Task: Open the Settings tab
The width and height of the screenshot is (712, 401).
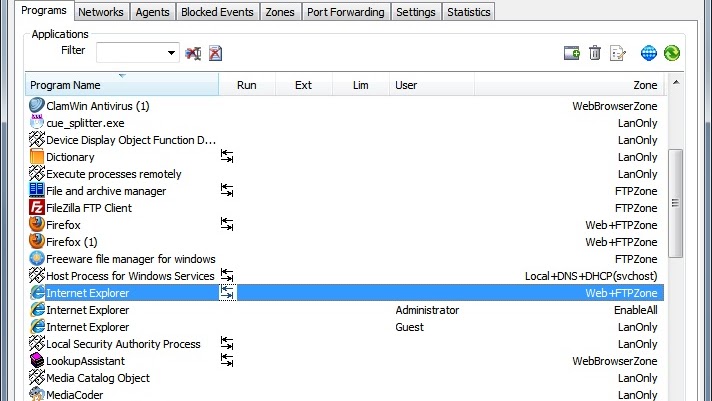Action: coord(415,12)
